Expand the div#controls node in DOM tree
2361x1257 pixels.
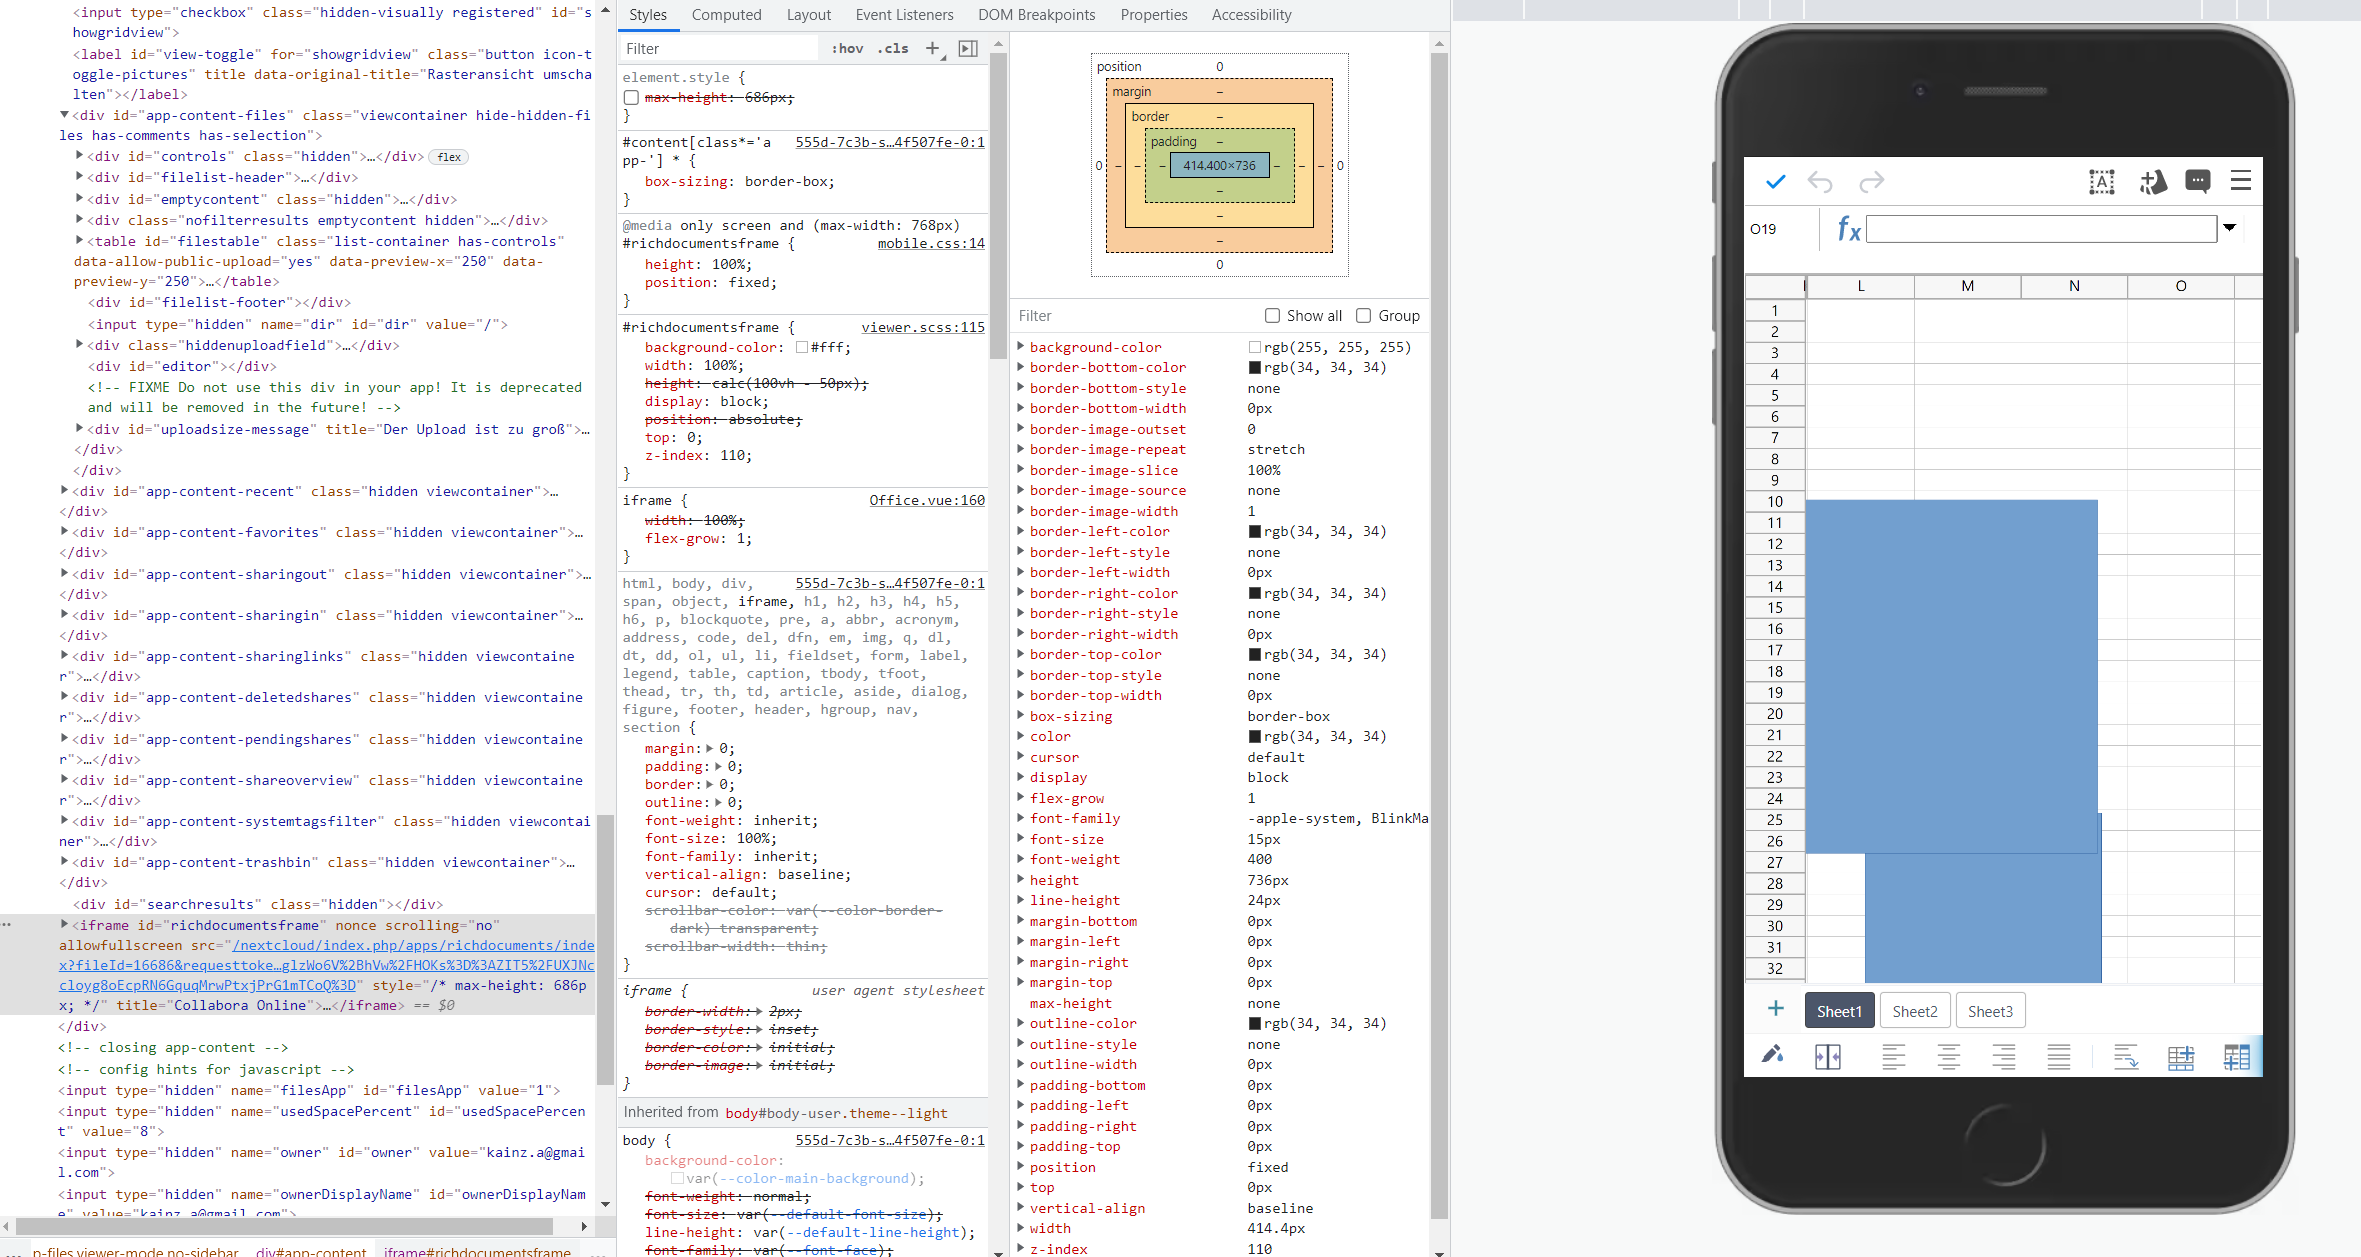(x=80, y=156)
